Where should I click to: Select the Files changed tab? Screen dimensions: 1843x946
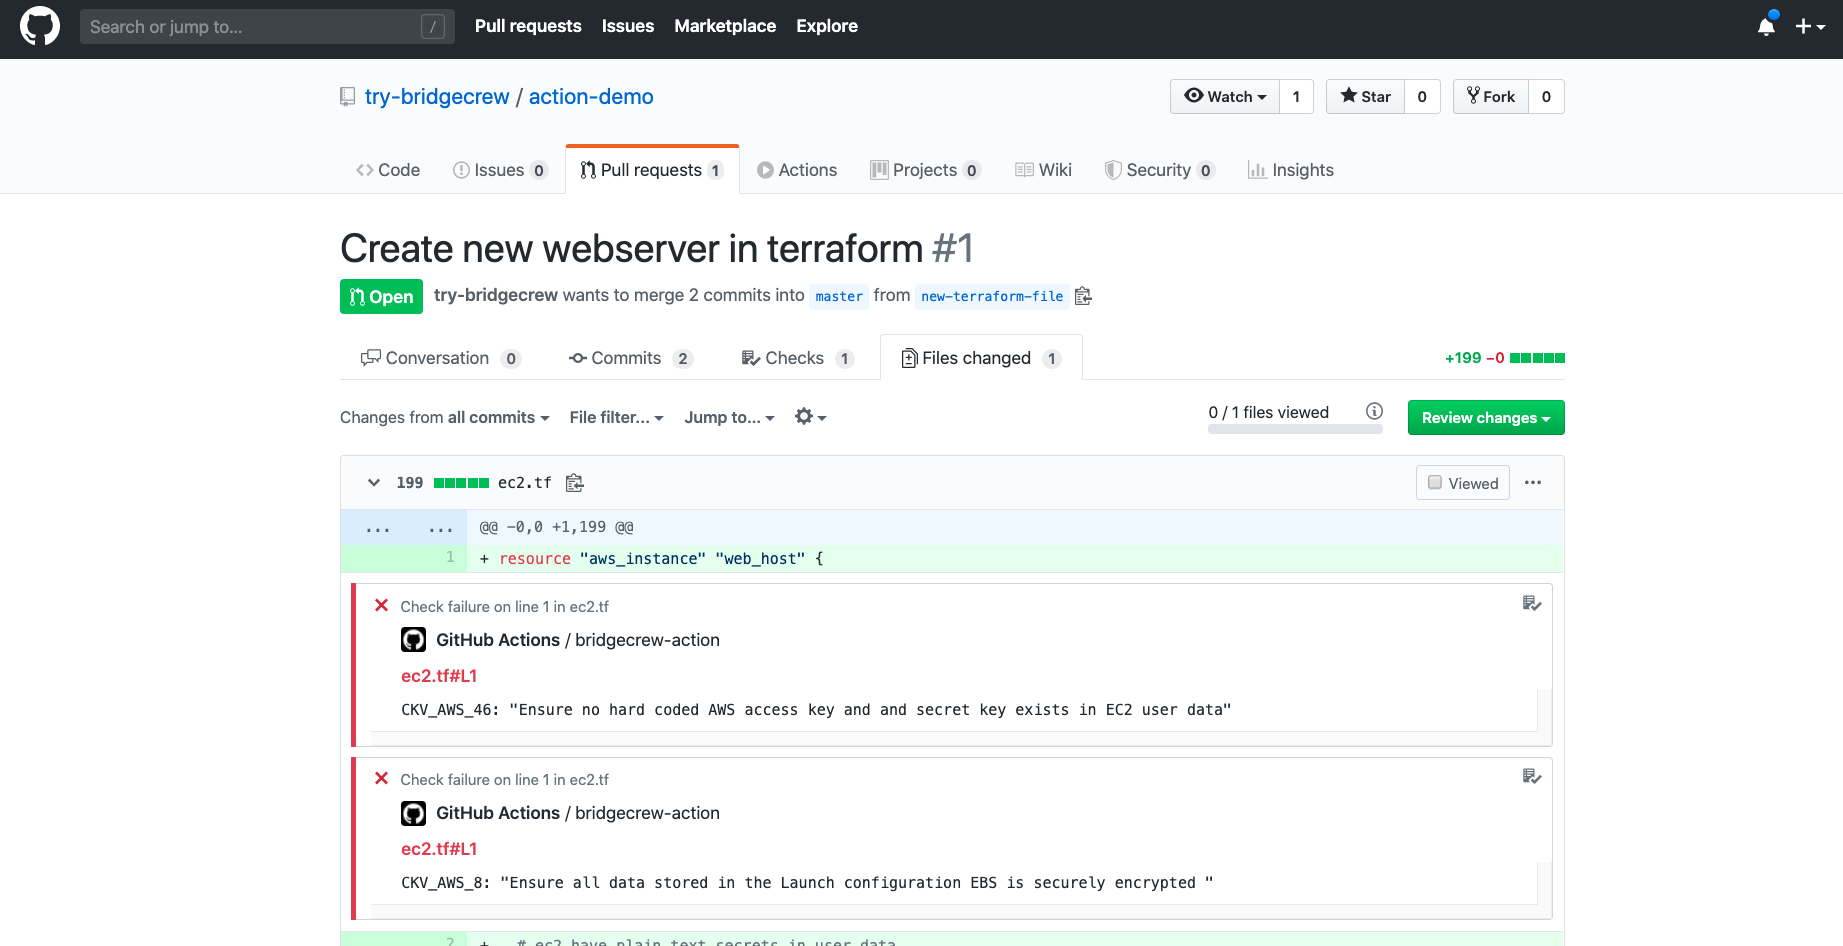[981, 358]
